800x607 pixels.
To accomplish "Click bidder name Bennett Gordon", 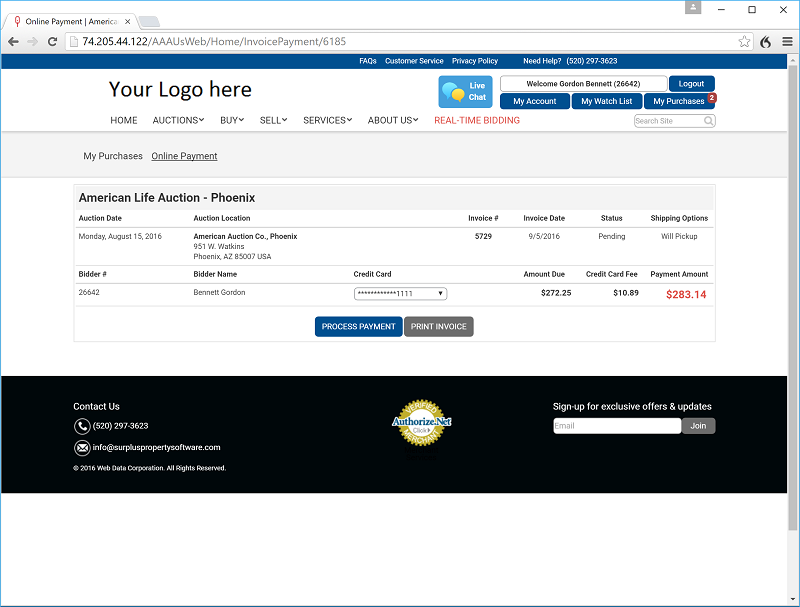I will (x=219, y=292).
